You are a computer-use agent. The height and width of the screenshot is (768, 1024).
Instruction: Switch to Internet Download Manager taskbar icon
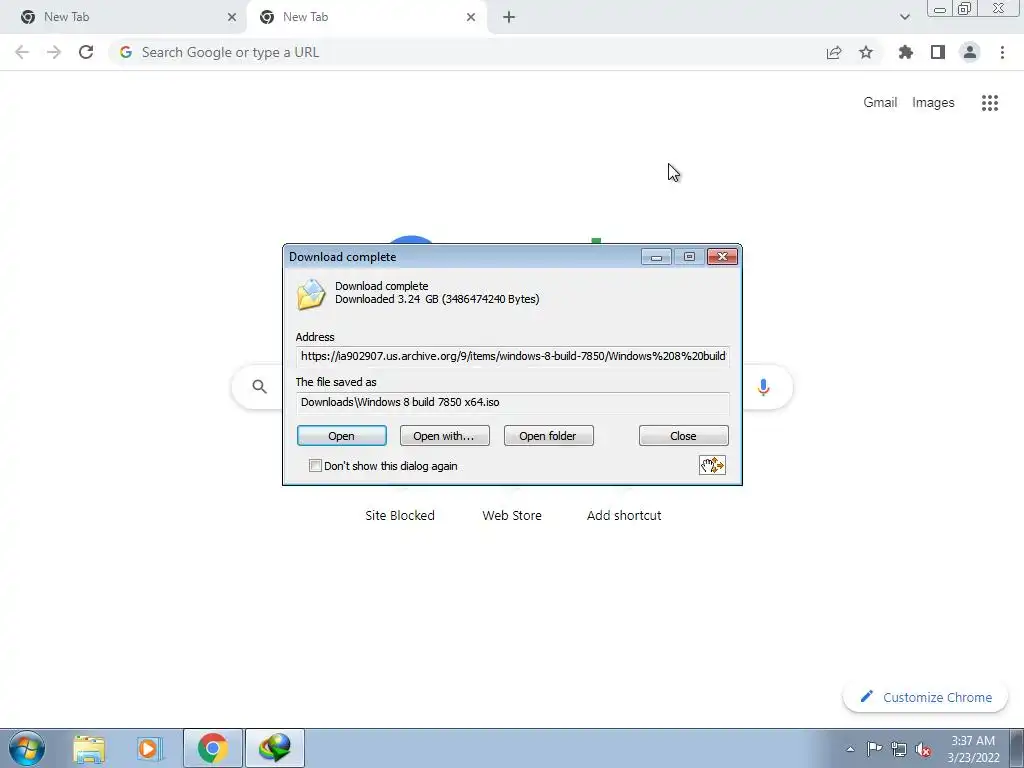pyautogui.click(x=275, y=748)
